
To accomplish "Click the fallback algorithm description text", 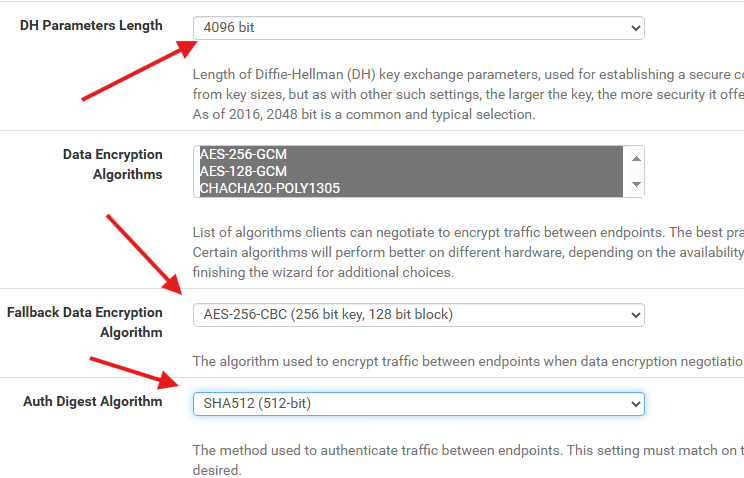I will (x=468, y=362).
